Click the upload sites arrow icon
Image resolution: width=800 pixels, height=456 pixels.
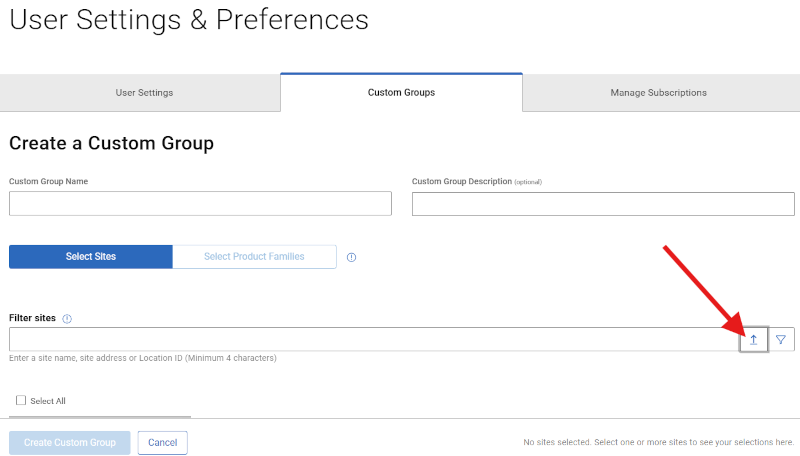pyautogui.click(x=753, y=340)
